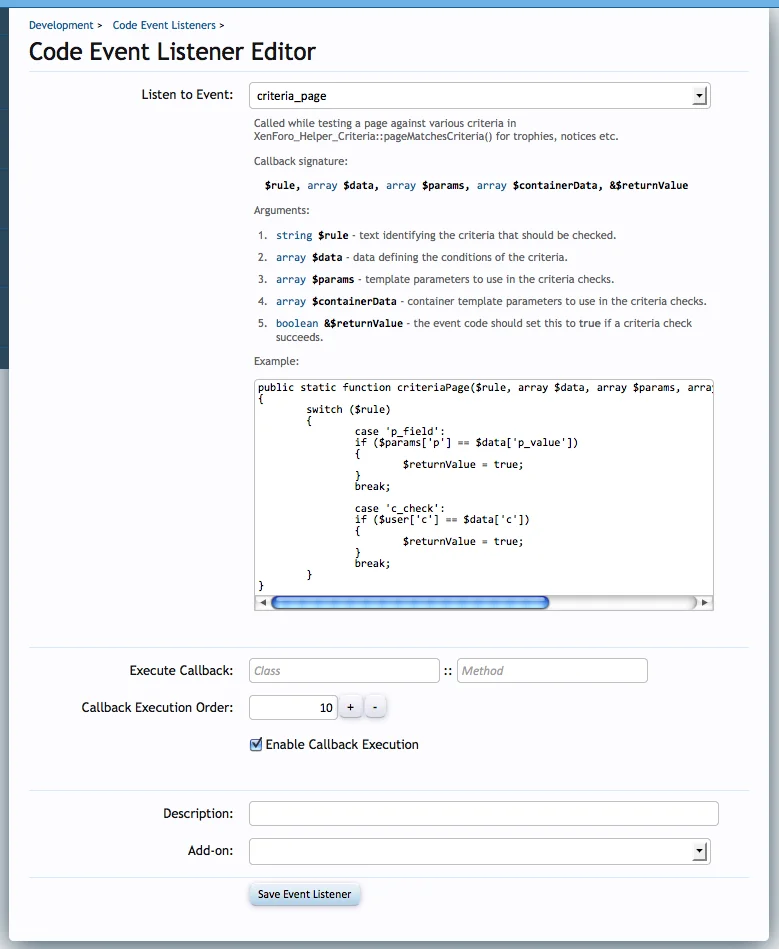779x949 pixels.
Task: Click the Callback Execution Order field
Action: (293, 708)
